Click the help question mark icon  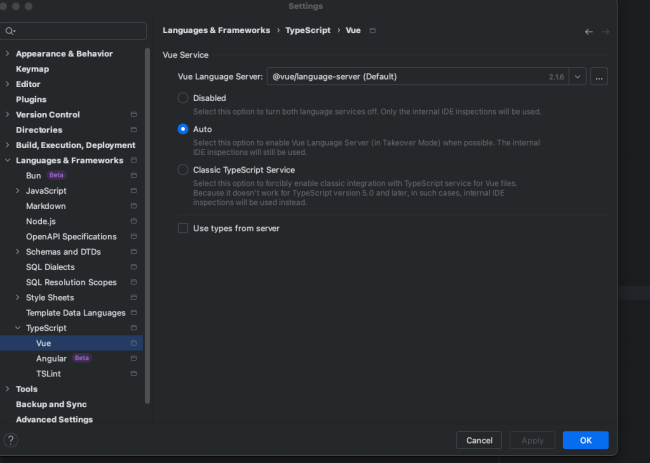pyautogui.click(x=11, y=440)
